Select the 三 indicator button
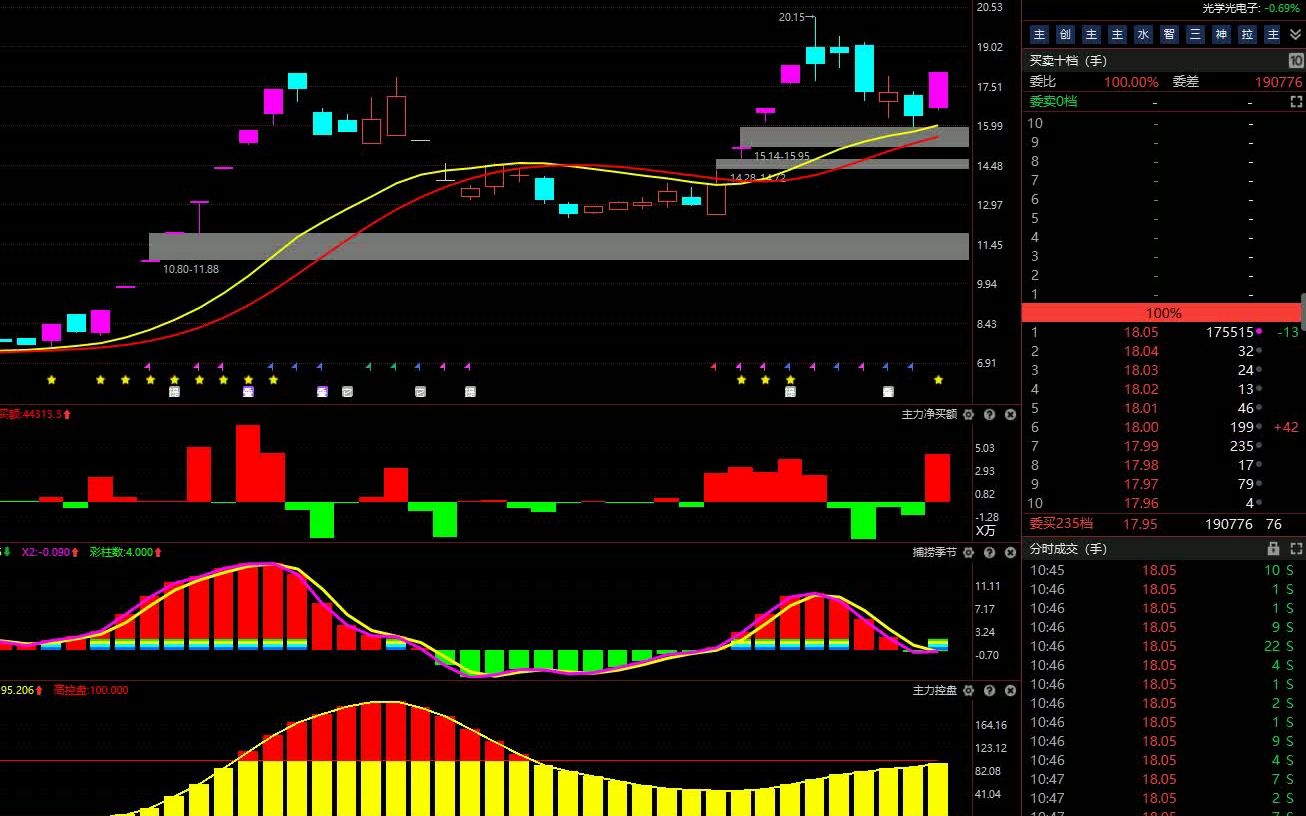Image resolution: width=1306 pixels, height=816 pixels. 1195,34
